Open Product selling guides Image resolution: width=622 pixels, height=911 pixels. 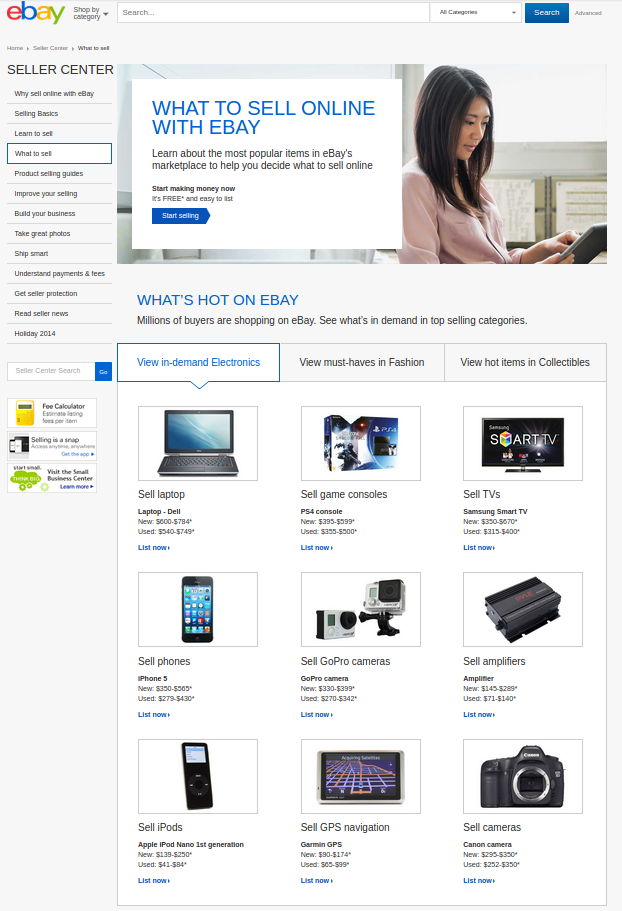(x=48, y=174)
